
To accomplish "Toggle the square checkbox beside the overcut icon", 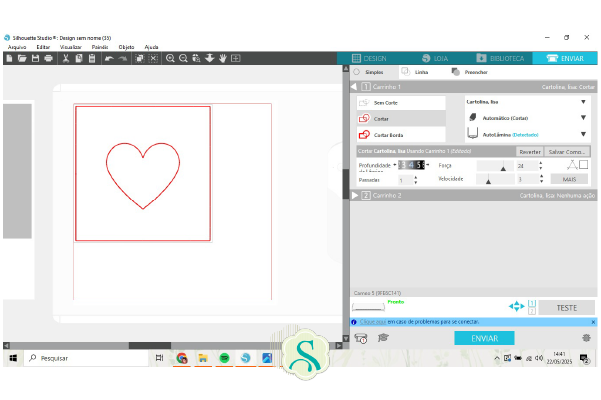I will click(584, 165).
